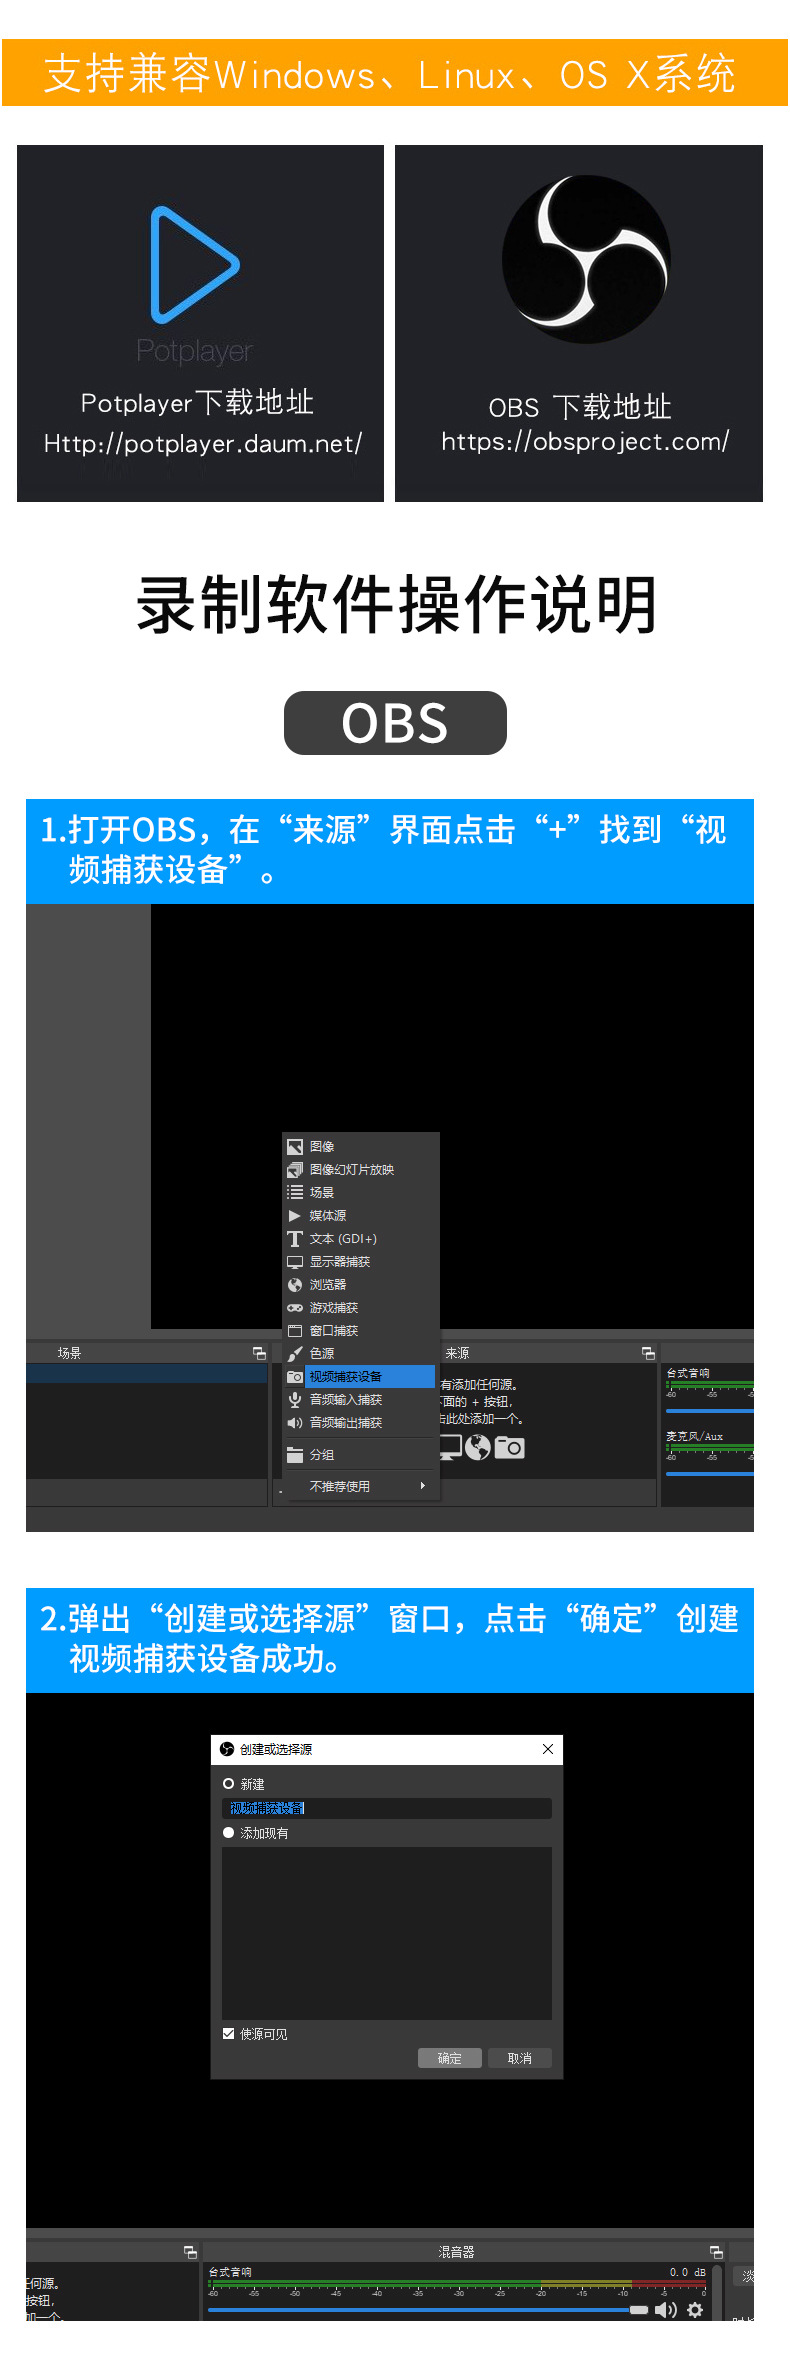This screenshot has height=2355, width=790.
Task: Open the Http://potplayer.daum.net/ download link
Action: pyautogui.click(x=203, y=443)
